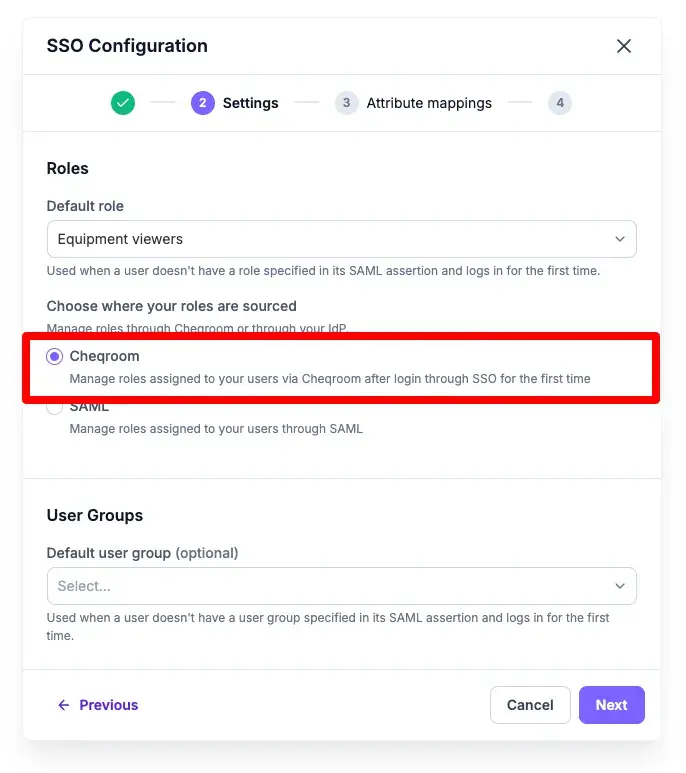The image size is (686, 773).
Task: Click the Cheqroom option label
Action: tap(104, 356)
